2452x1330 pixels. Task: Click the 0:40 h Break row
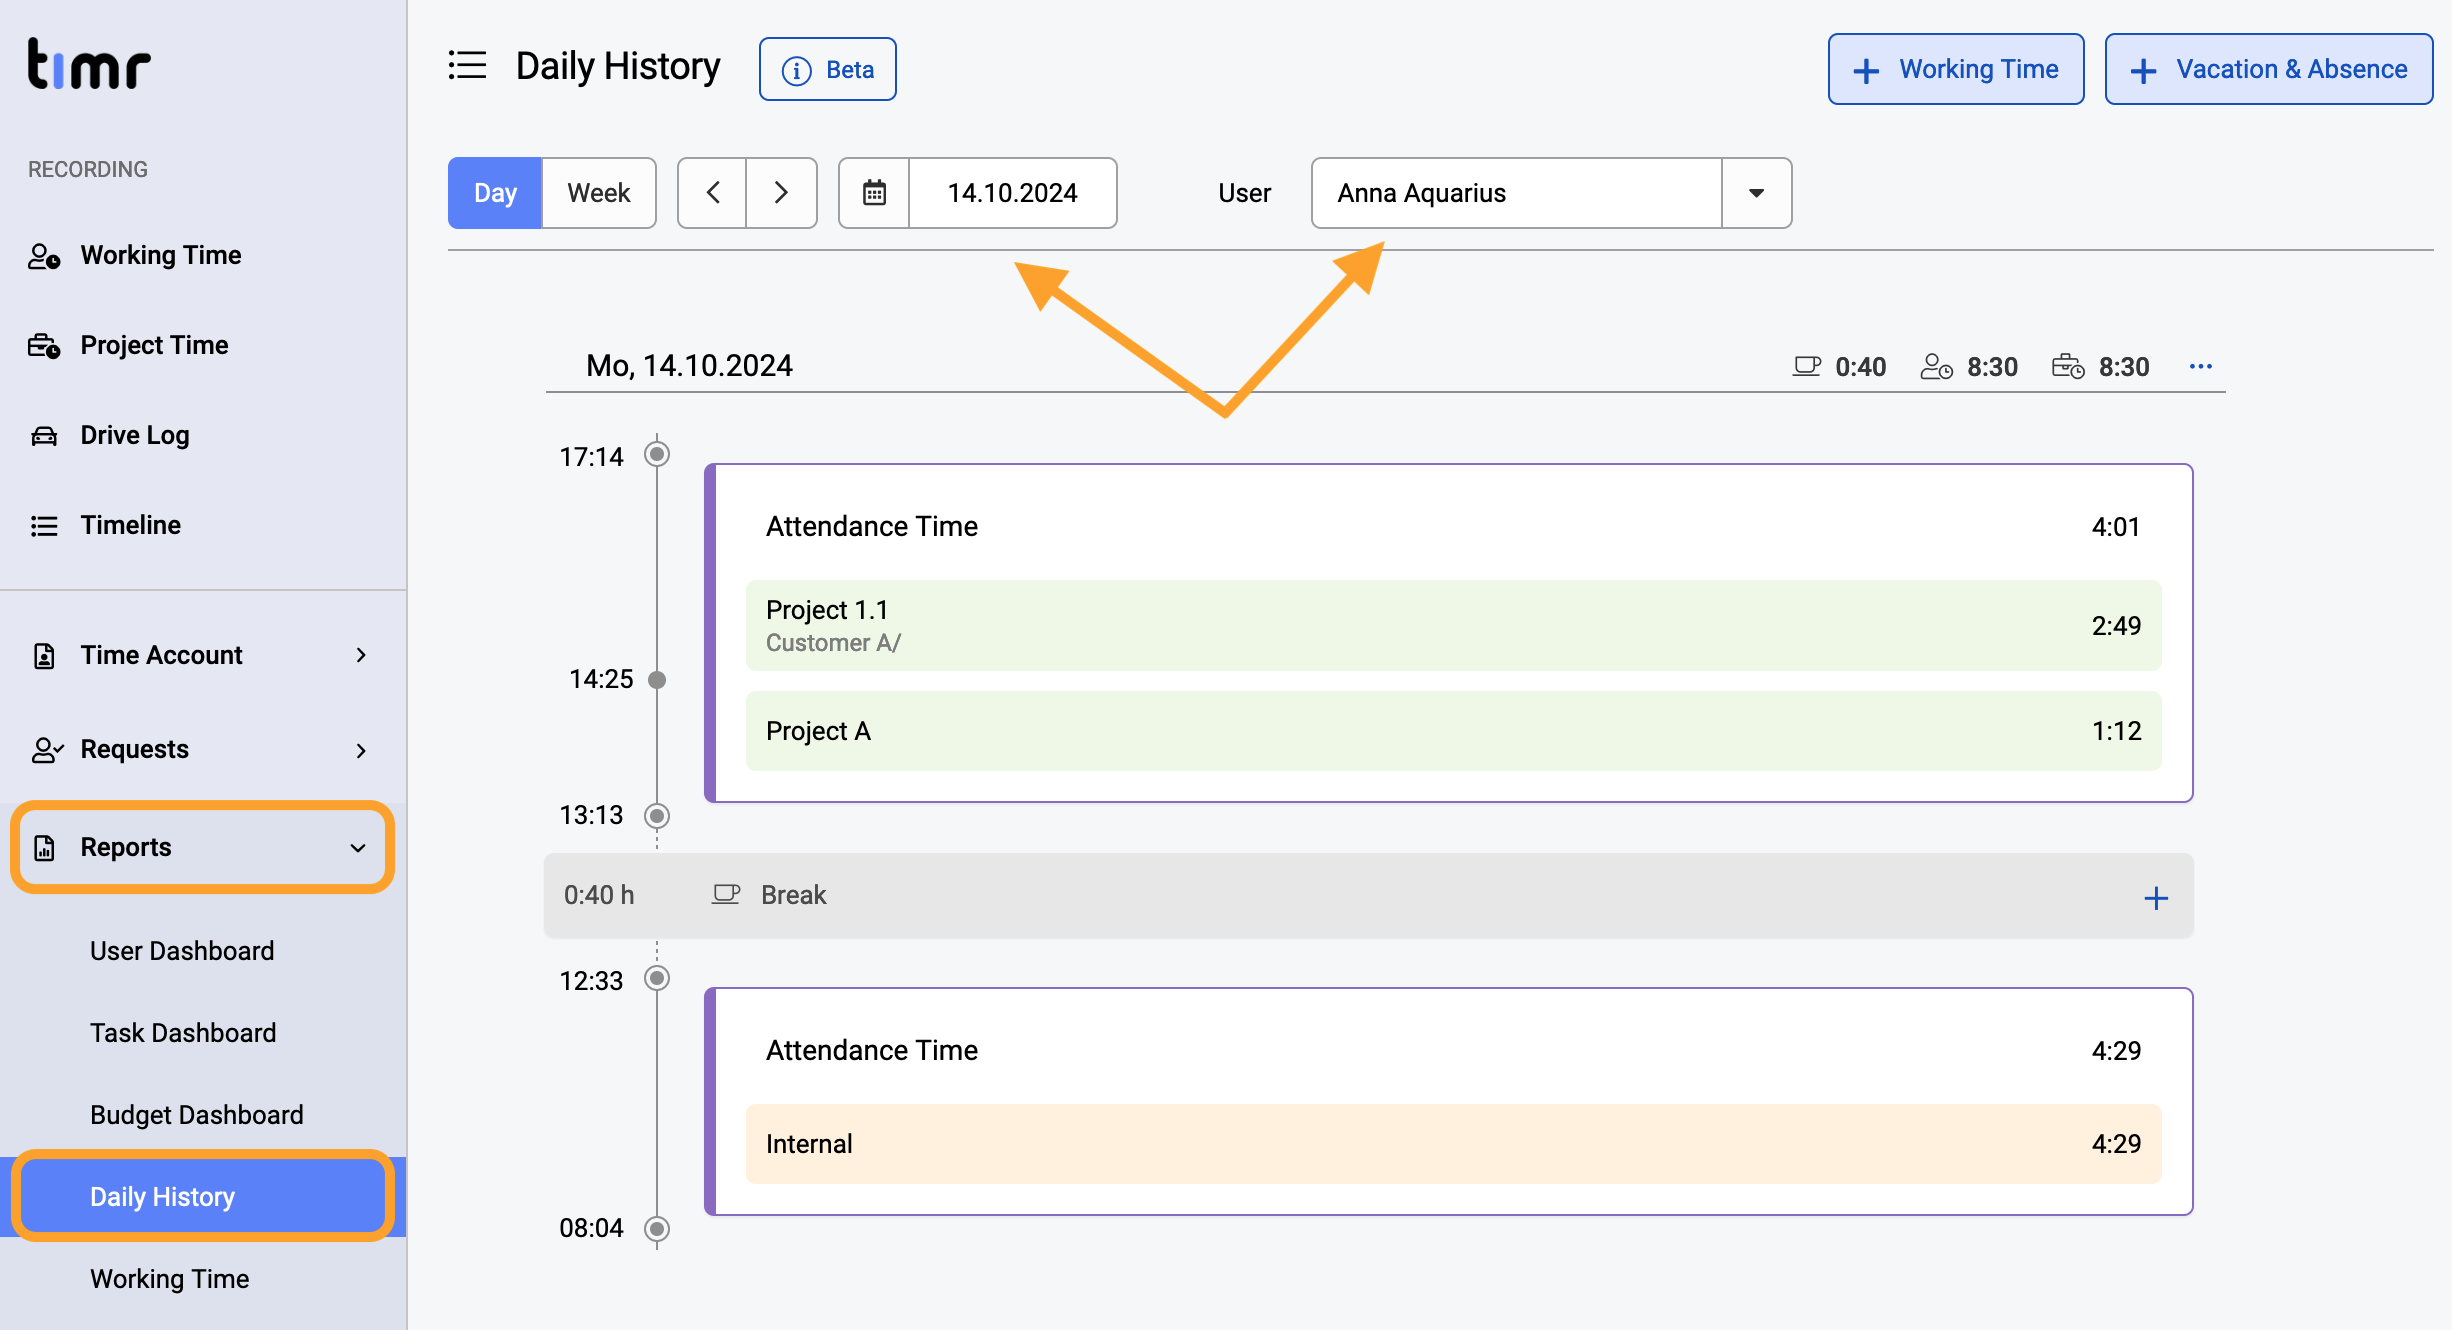pos(1369,895)
